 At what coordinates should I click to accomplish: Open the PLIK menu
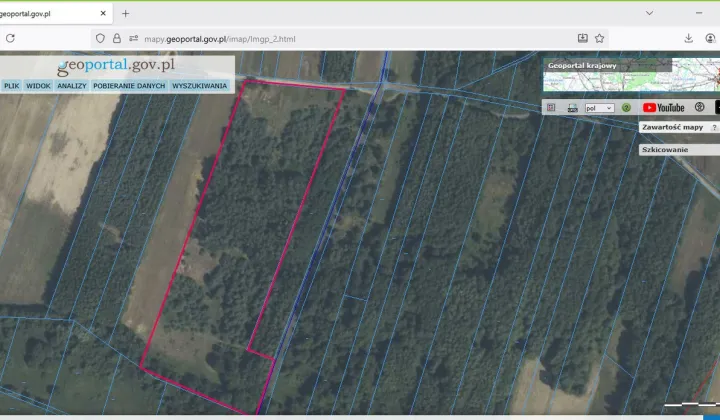pyautogui.click(x=11, y=86)
